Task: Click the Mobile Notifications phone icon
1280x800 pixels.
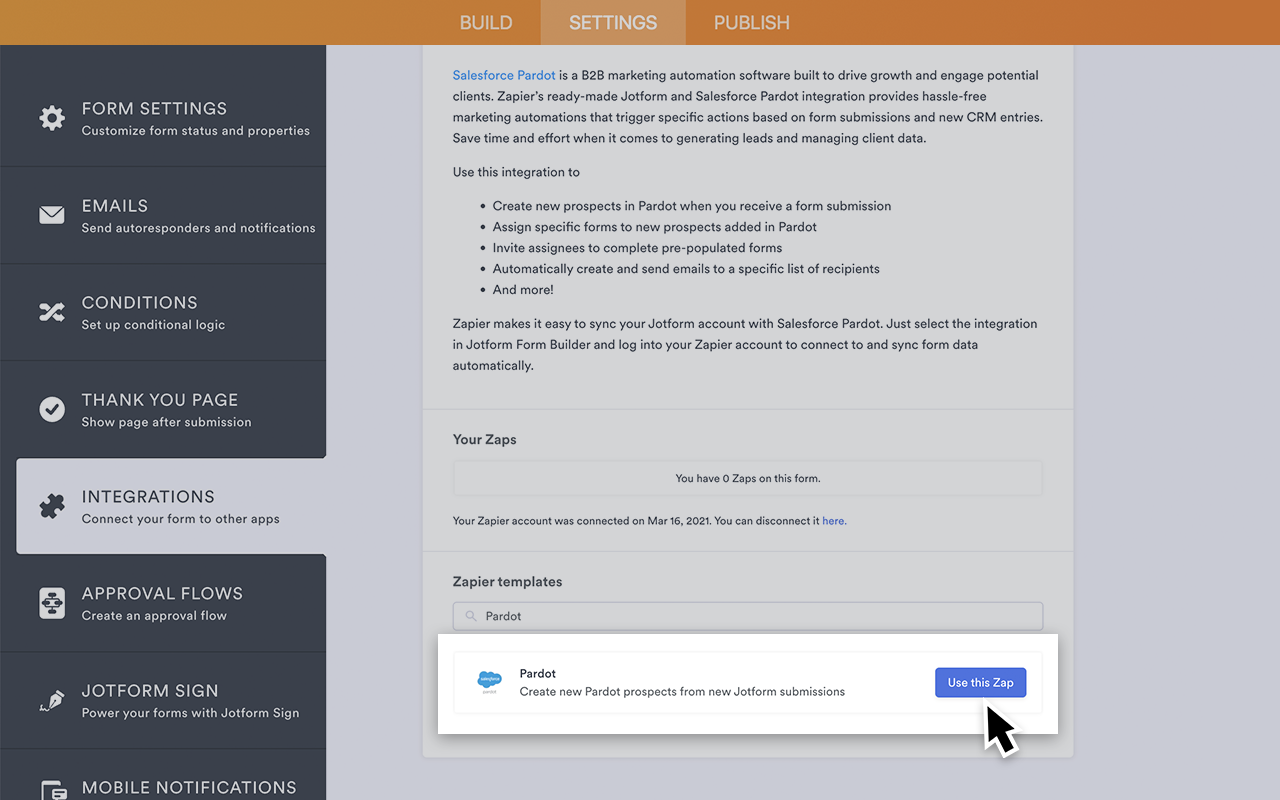Action: [52, 790]
